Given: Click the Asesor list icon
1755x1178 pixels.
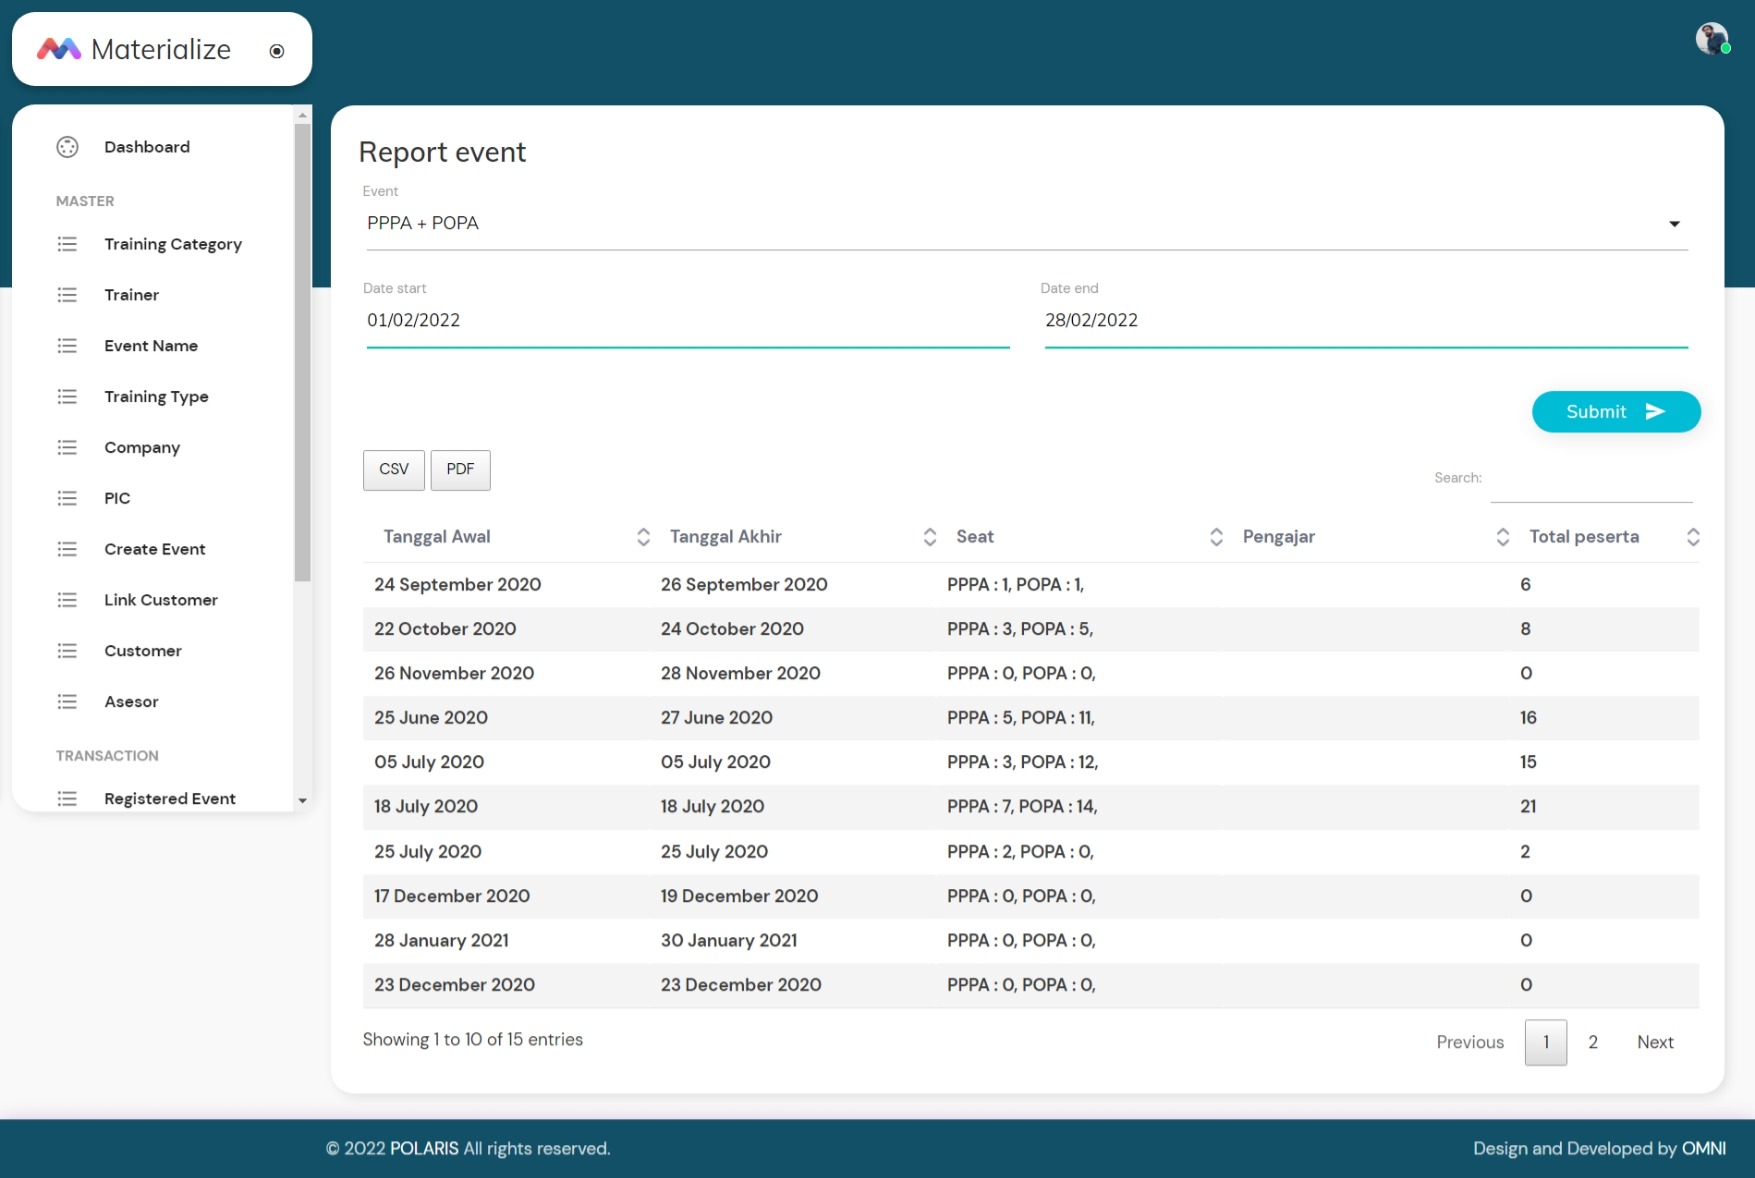Looking at the screenshot, I should (67, 702).
